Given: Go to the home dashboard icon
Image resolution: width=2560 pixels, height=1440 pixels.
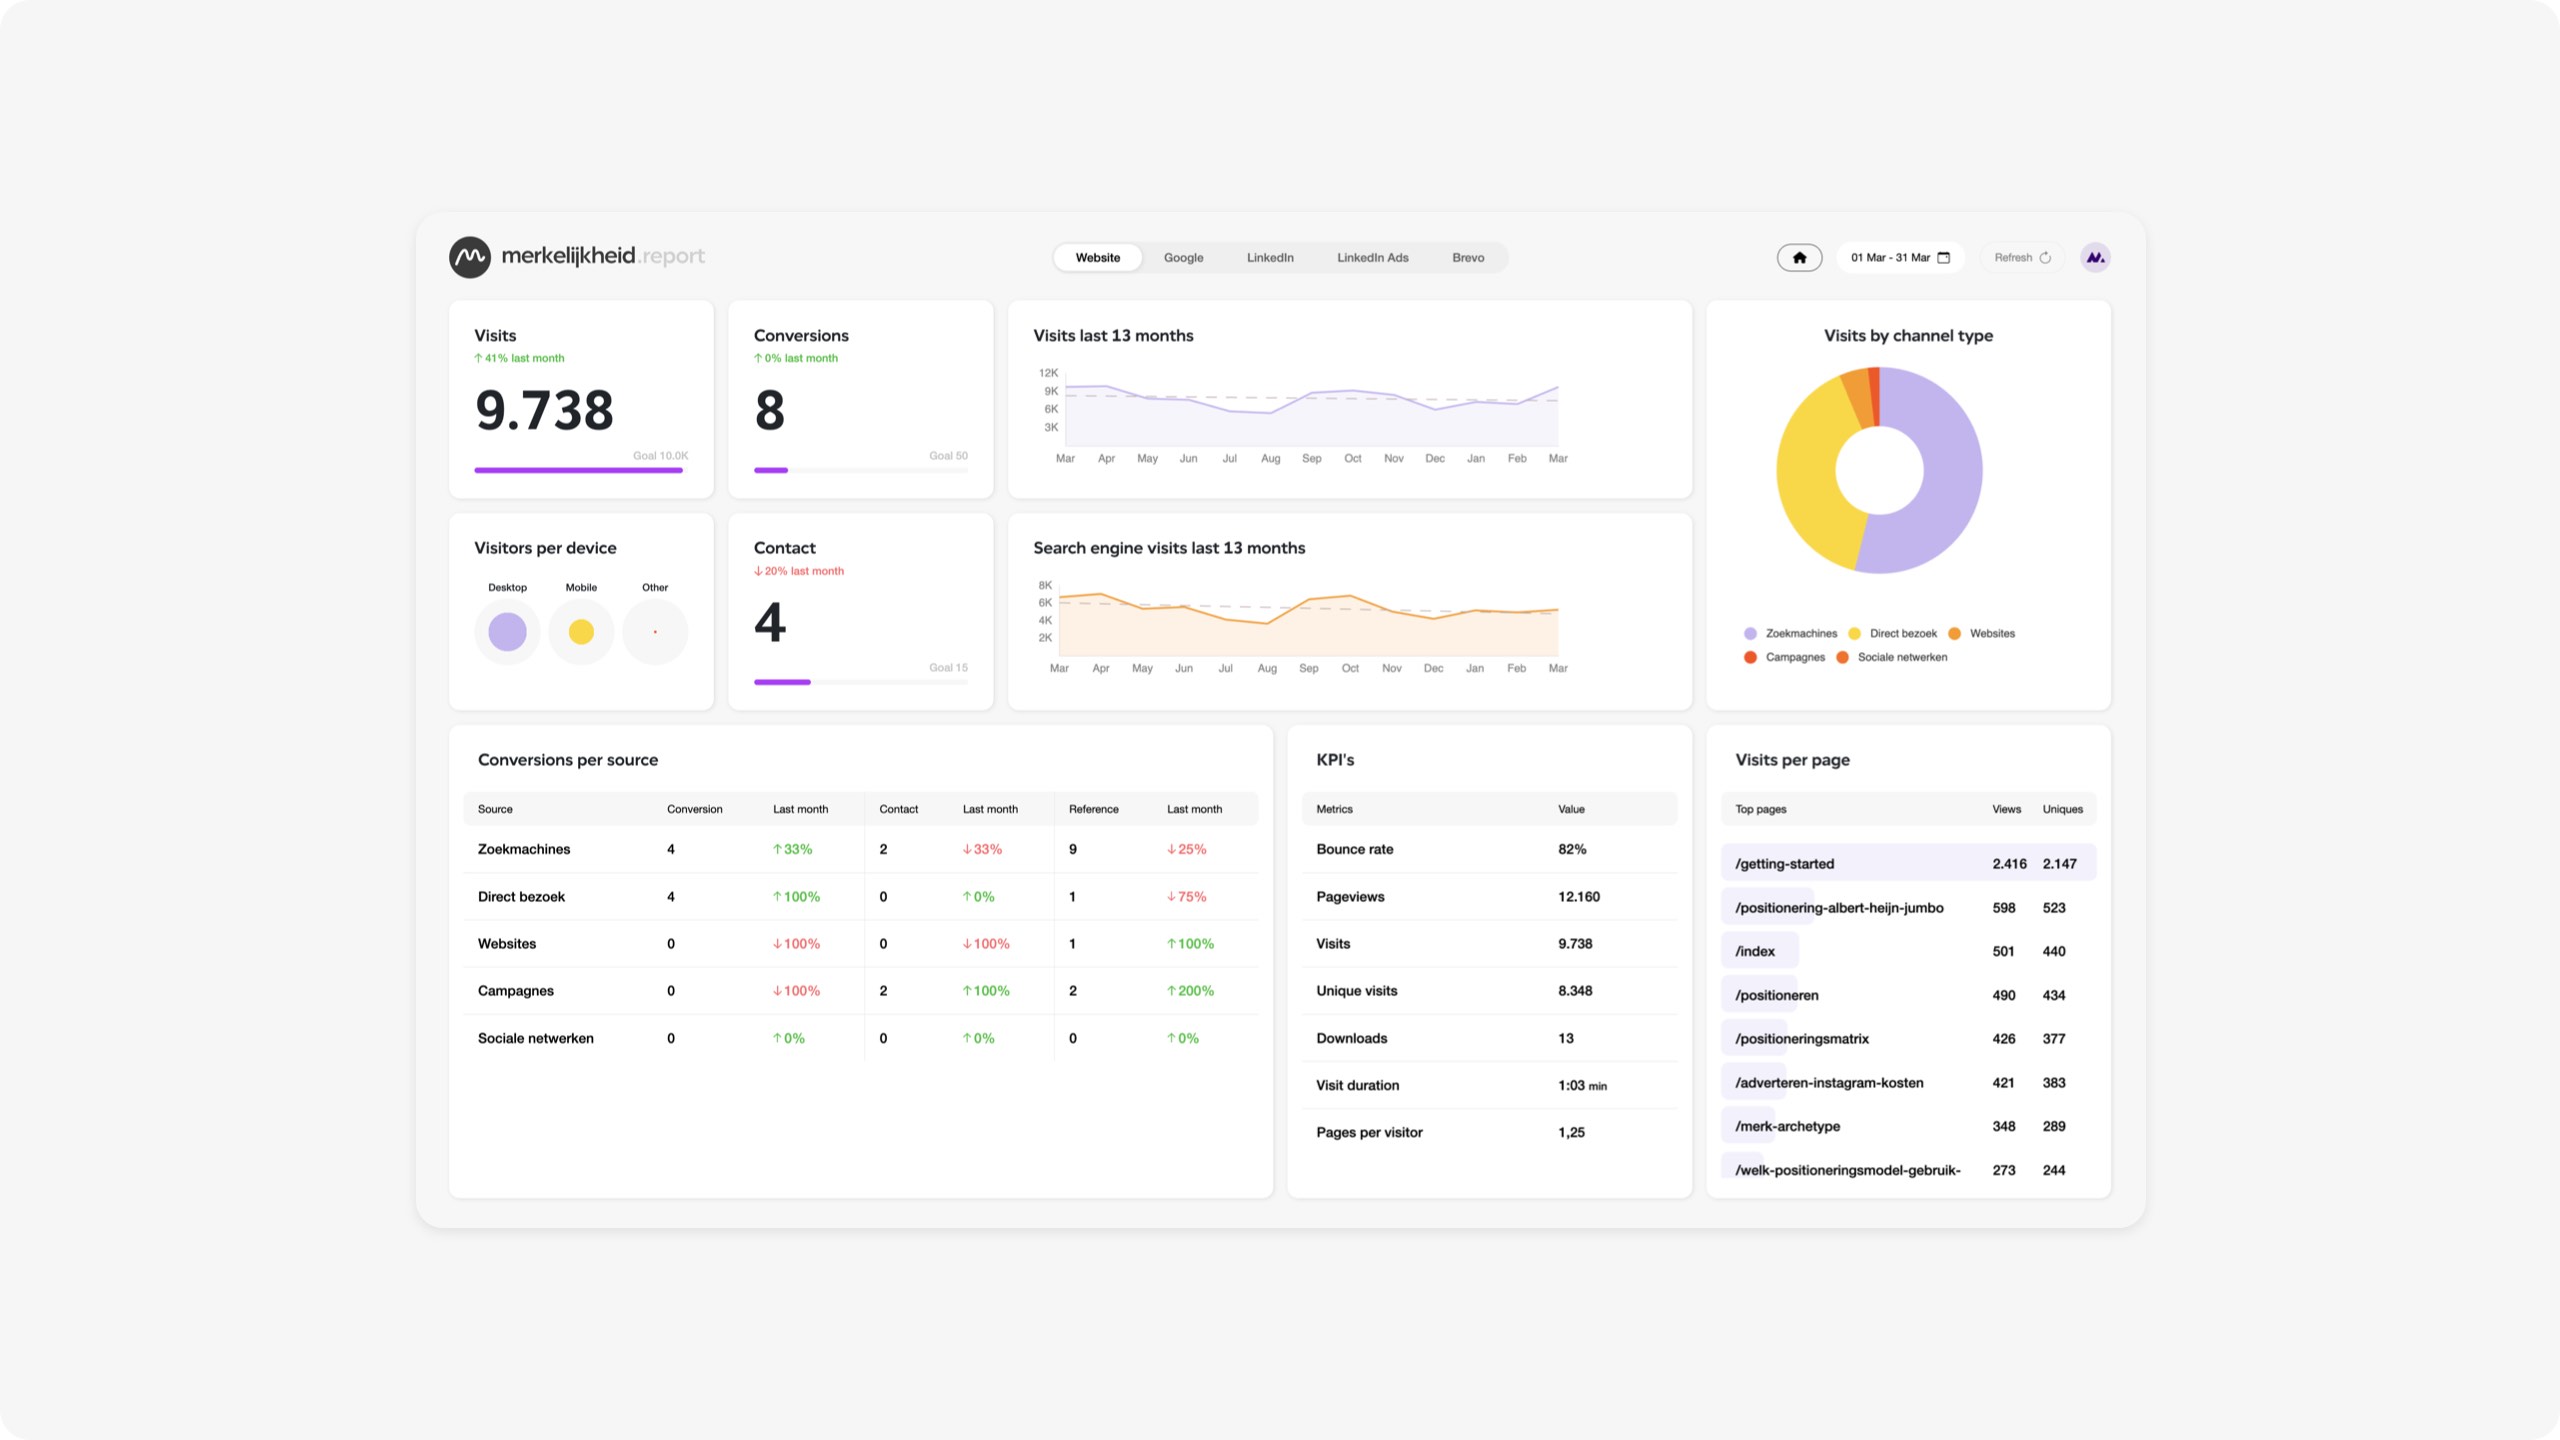Looking at the screenshot, I should click(1799, 258).
